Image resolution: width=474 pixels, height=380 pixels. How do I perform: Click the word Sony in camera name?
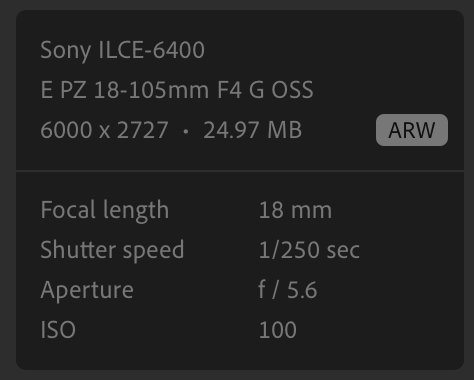[x=65, y=51]
